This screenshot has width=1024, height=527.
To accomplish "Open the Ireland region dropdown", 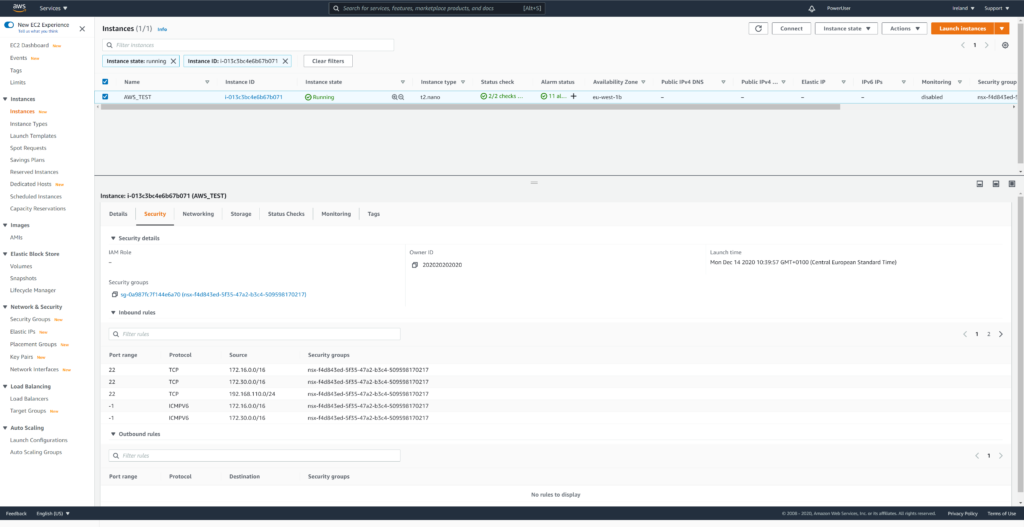I will [963, 8].
